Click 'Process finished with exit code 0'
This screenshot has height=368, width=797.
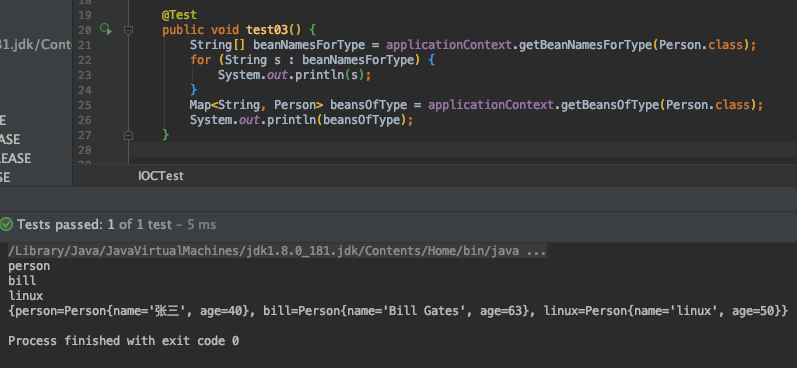(x=124, y=341)
